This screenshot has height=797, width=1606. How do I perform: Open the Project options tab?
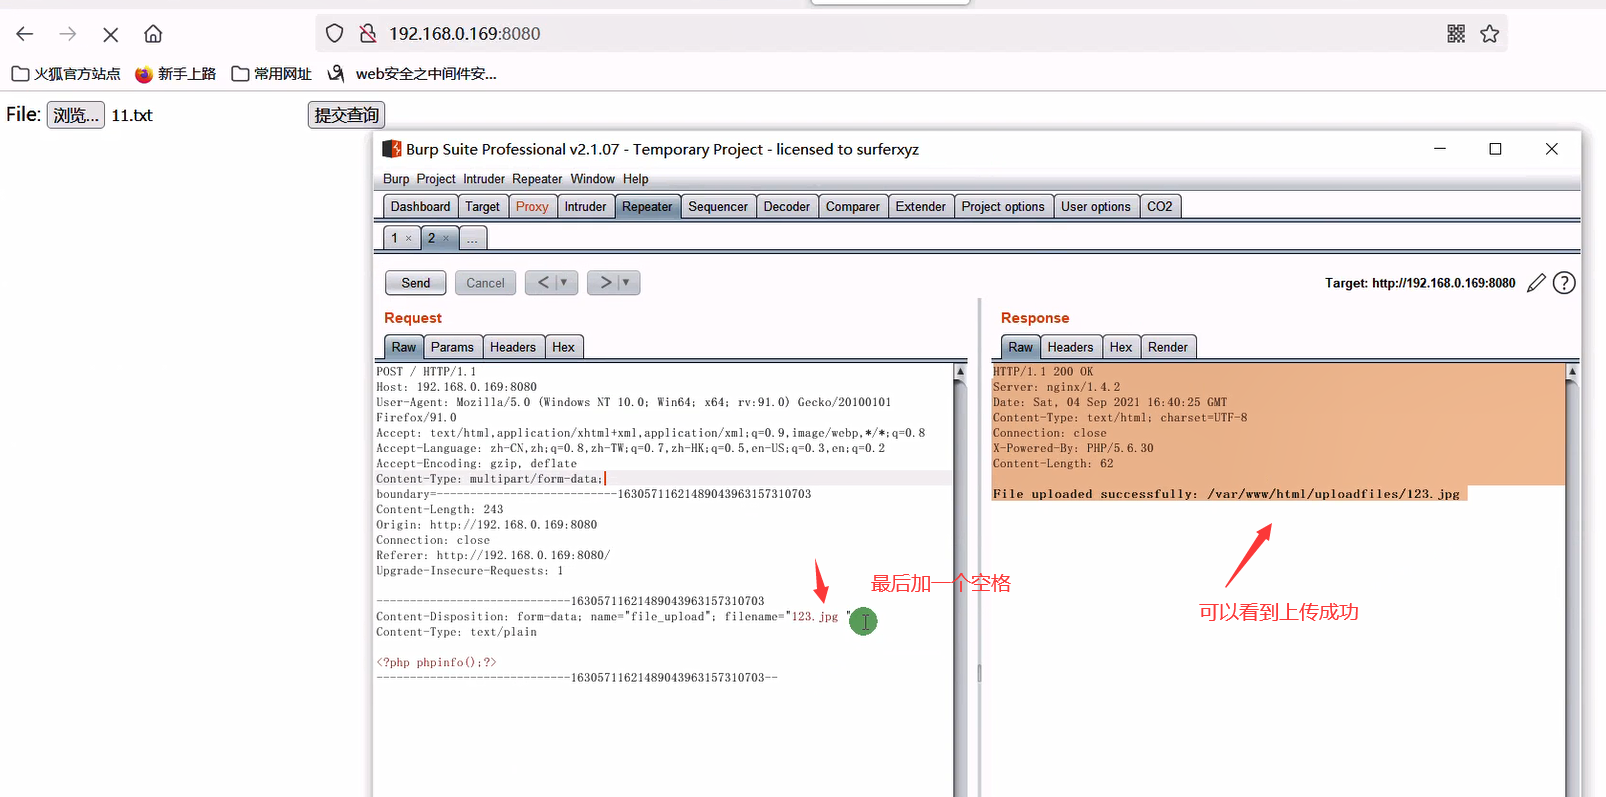pos(1003,207)
